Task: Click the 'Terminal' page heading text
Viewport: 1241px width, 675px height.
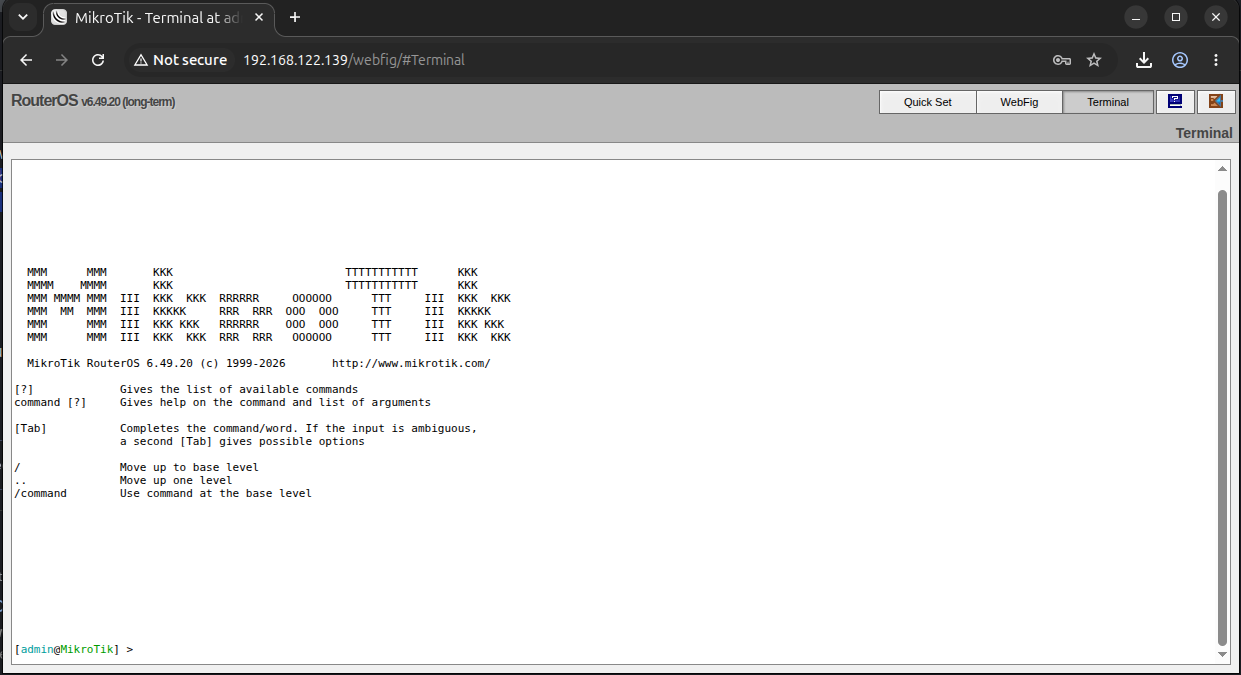Action: [1204, 133]
